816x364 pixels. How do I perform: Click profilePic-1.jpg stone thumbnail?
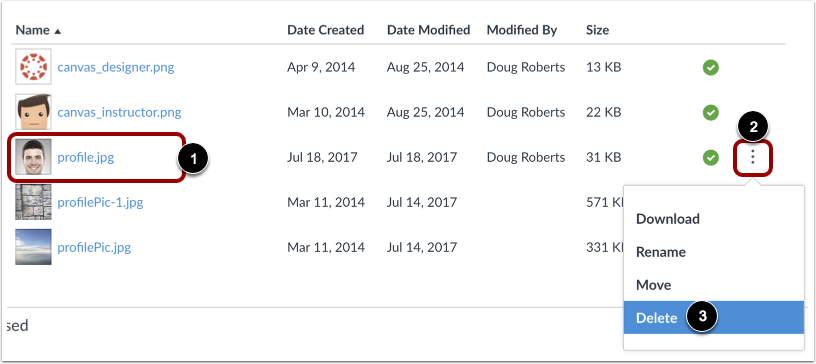tap(33, 202)
